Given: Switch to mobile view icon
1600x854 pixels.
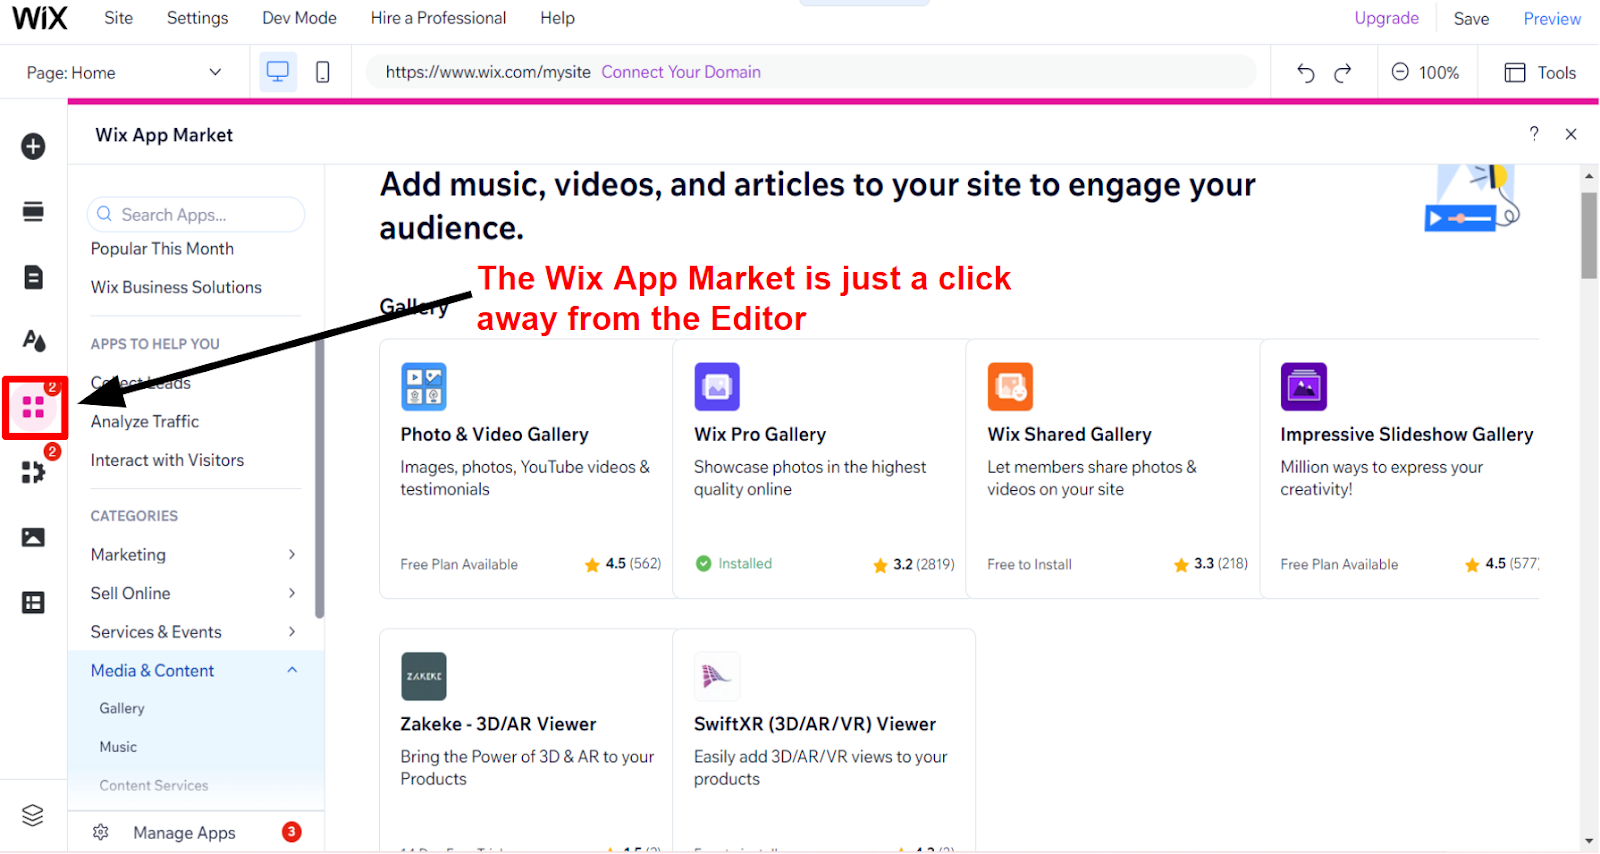Looking at the screenshot, I should pyautogui.click(x=323, y=72).
